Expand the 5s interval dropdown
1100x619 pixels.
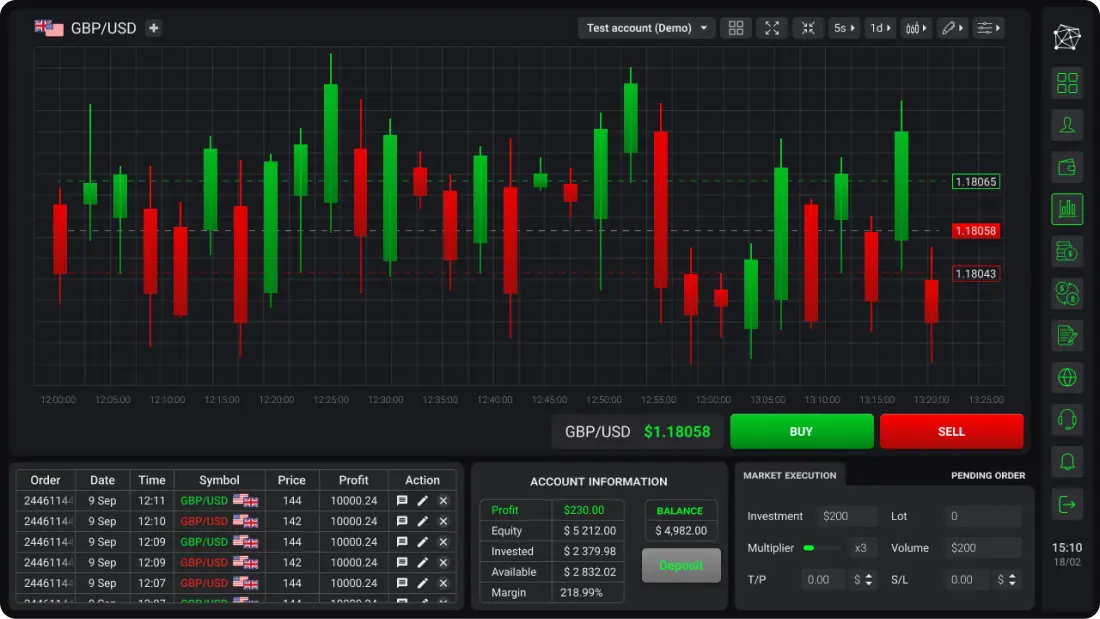coord(845,28)
